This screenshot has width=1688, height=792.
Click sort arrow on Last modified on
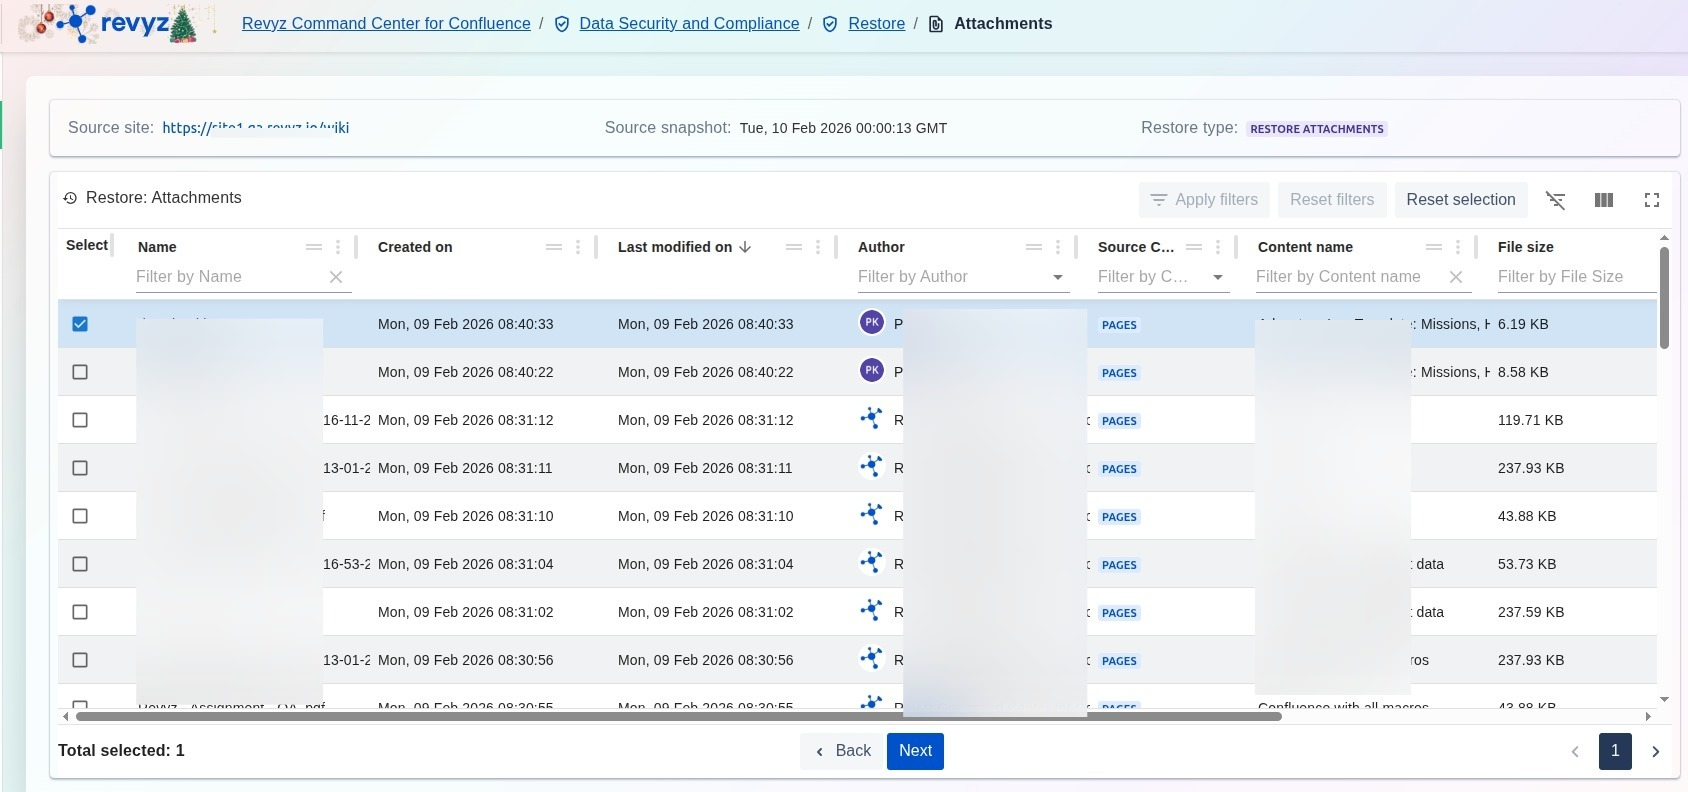(745, 247)
